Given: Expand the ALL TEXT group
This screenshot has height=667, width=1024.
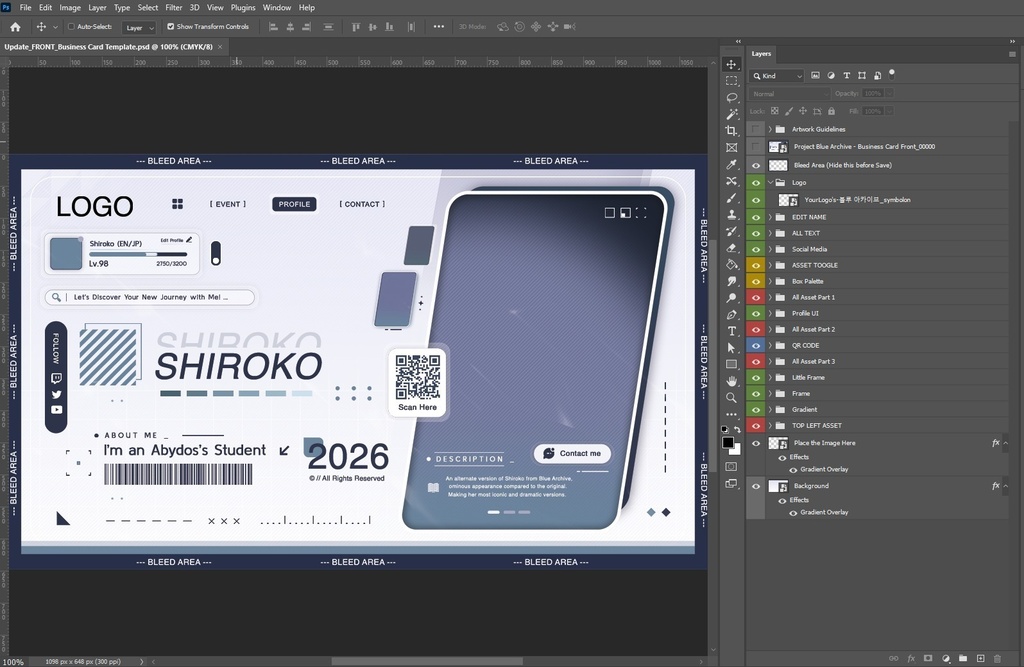Looking at the screenshot, I should point(770,233).
